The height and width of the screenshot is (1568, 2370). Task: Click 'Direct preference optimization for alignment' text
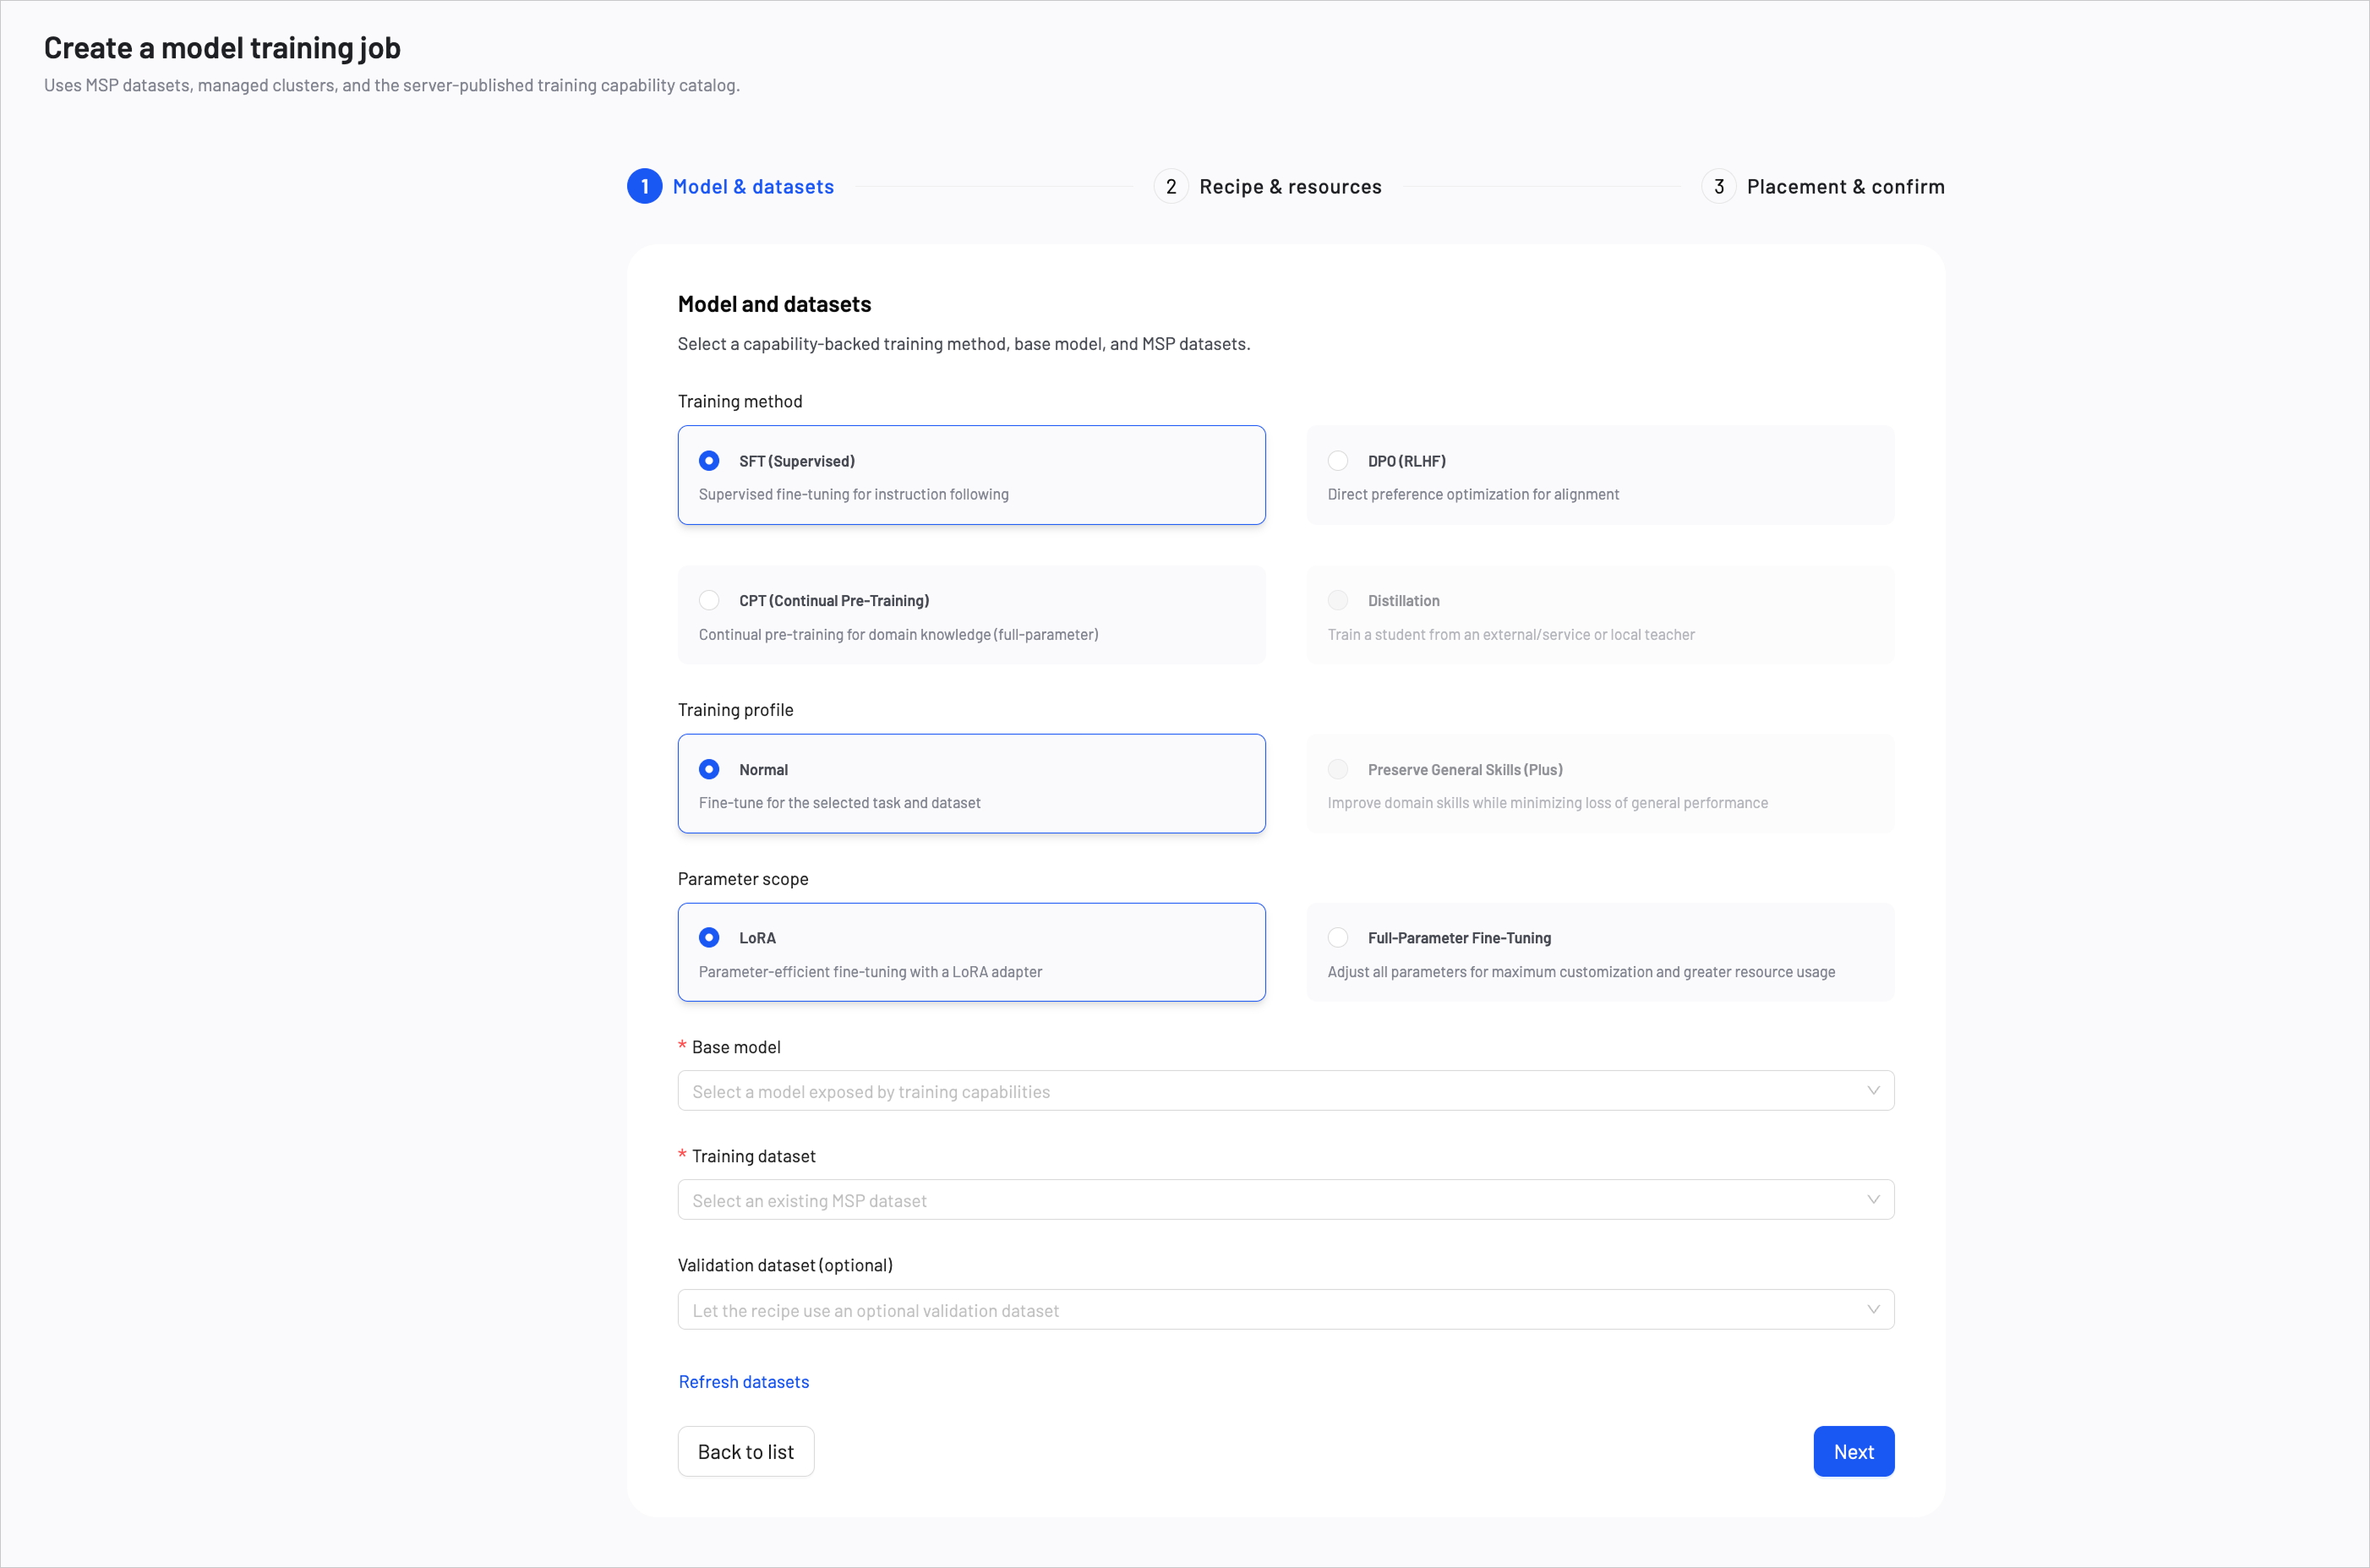pyautogui.click(x=1473, y=495)
